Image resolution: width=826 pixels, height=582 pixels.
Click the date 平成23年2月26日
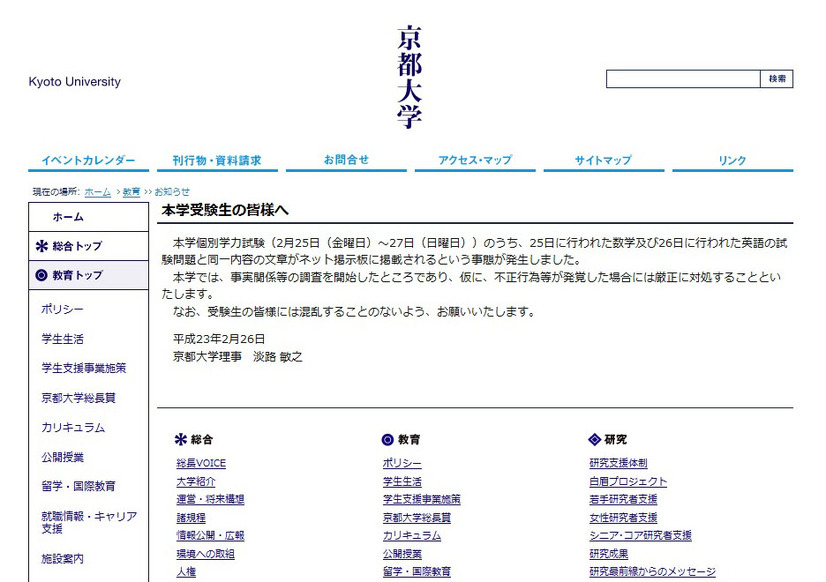[219, 339]
